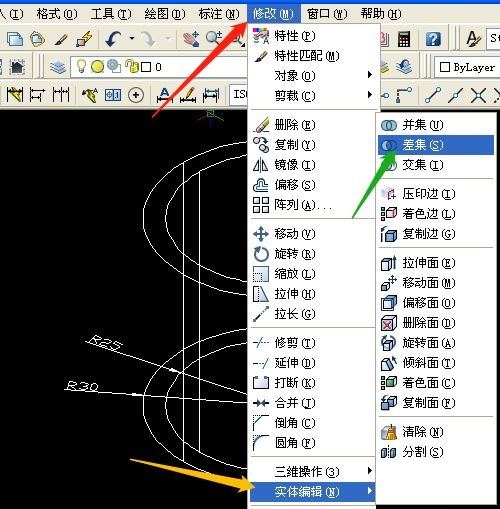Click the text style A icon

click(x=473, y=39)
